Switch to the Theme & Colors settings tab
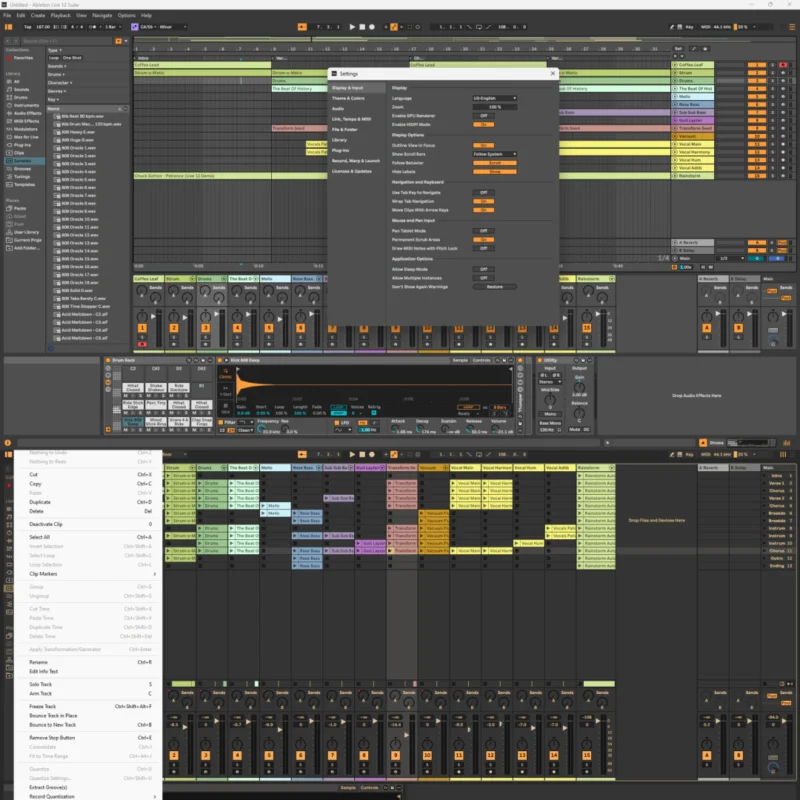This screenshot has width=800, height=800. point(348,98)
